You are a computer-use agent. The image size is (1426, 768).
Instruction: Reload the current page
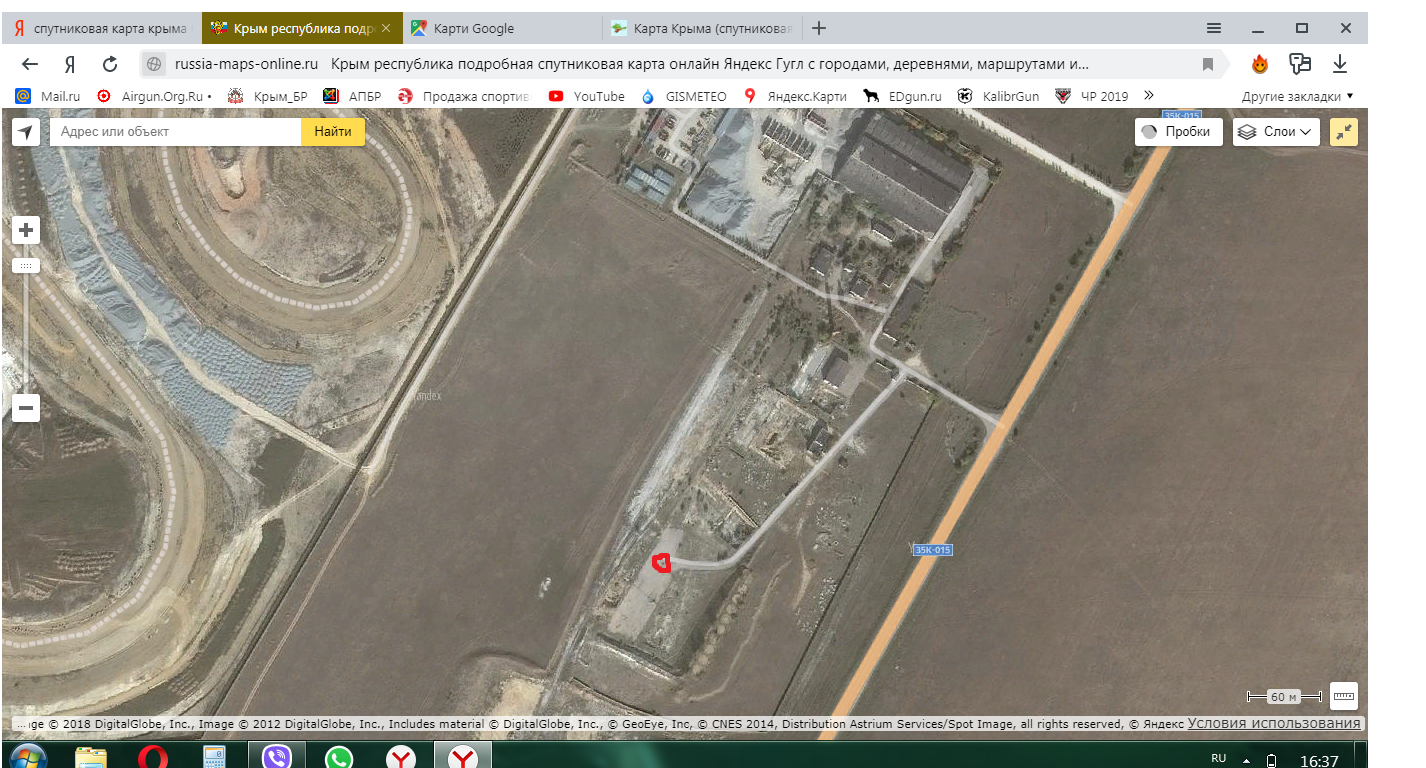tap(110, 65)
